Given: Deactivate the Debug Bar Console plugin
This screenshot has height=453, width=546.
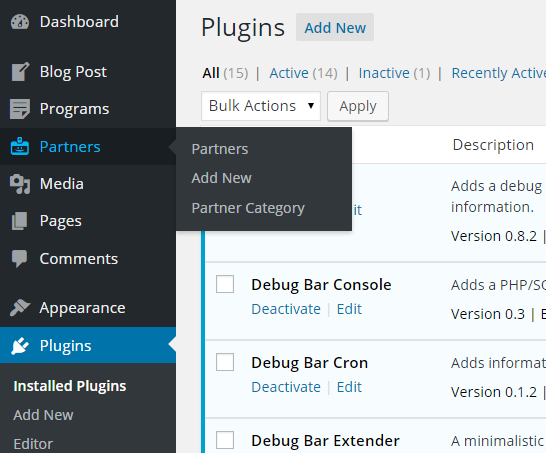Looking at the screenshot, I should pyautogui.click(x=286, y=309).
